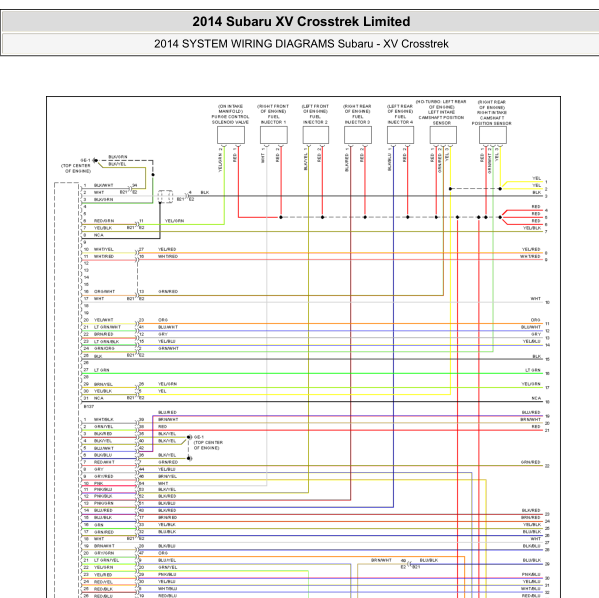
Task: Select the Fuel Injector 3 component box
Action: coord(358,135)
